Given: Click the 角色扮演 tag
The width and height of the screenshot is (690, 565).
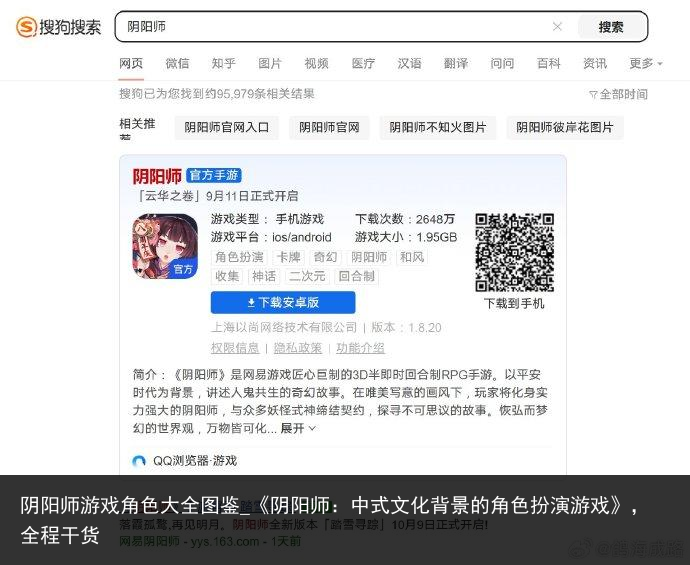Looking at the screenshot, I should 239,257.
